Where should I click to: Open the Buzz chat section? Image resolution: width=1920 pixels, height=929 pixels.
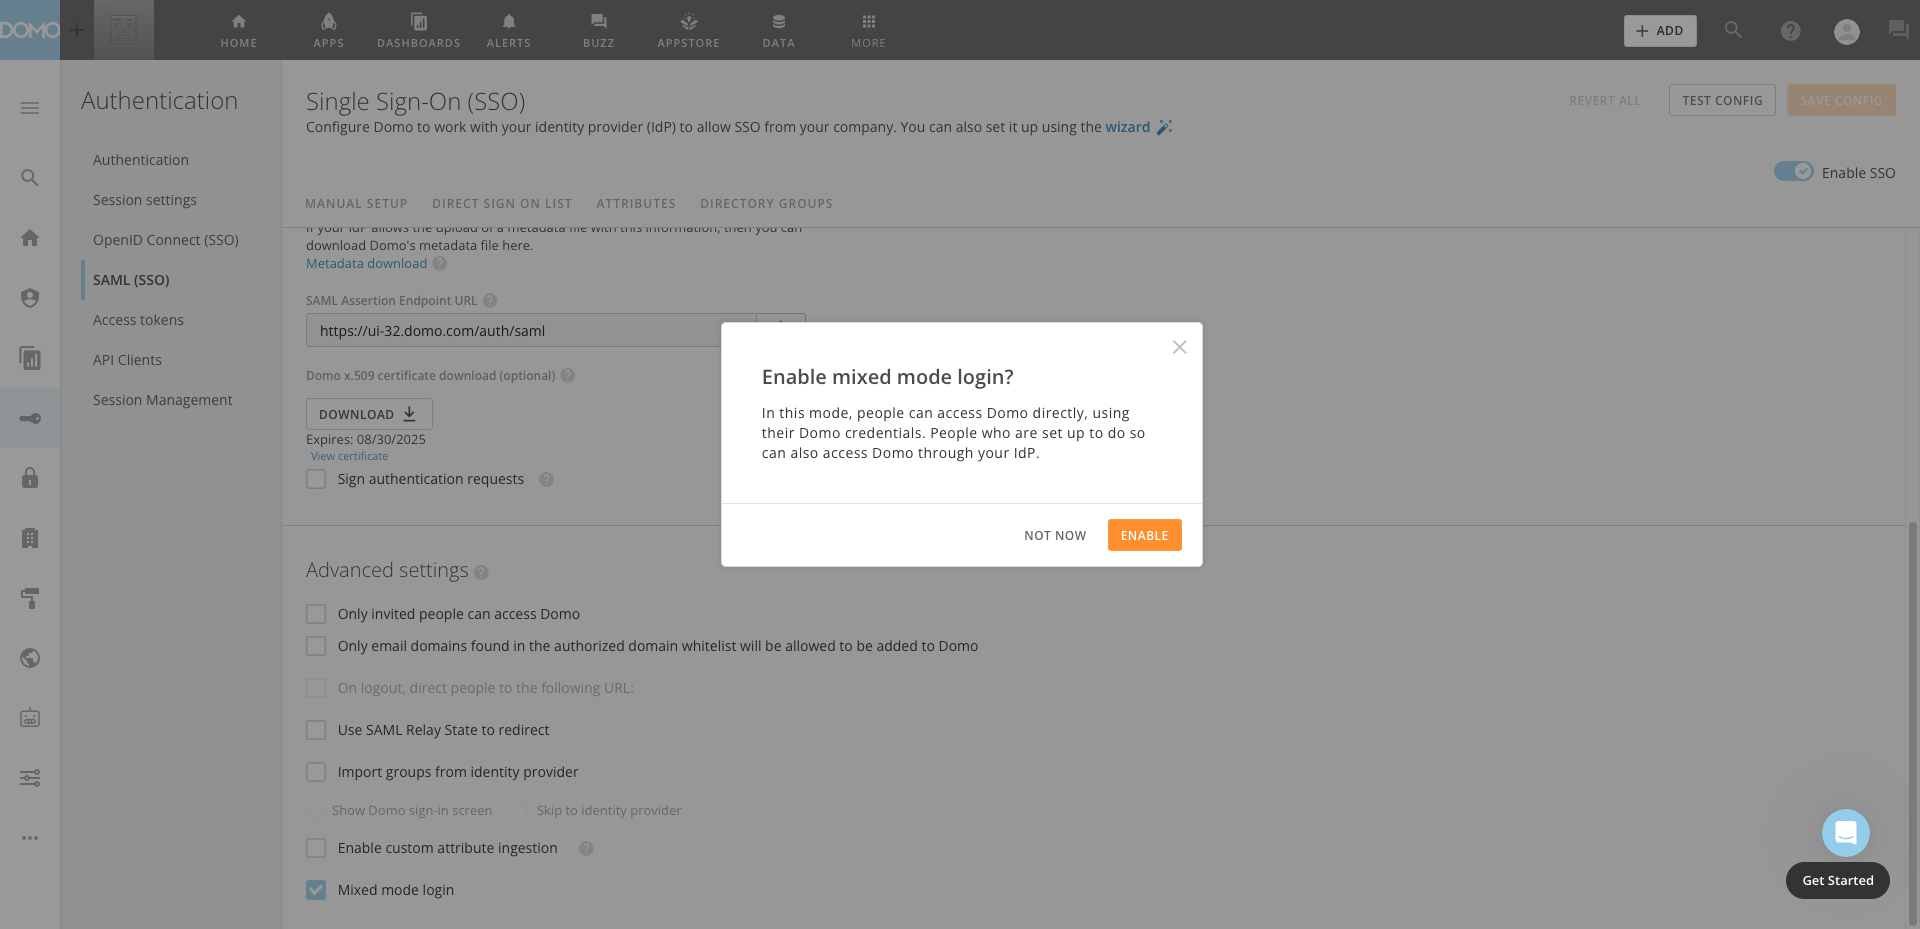click(598, 30)
